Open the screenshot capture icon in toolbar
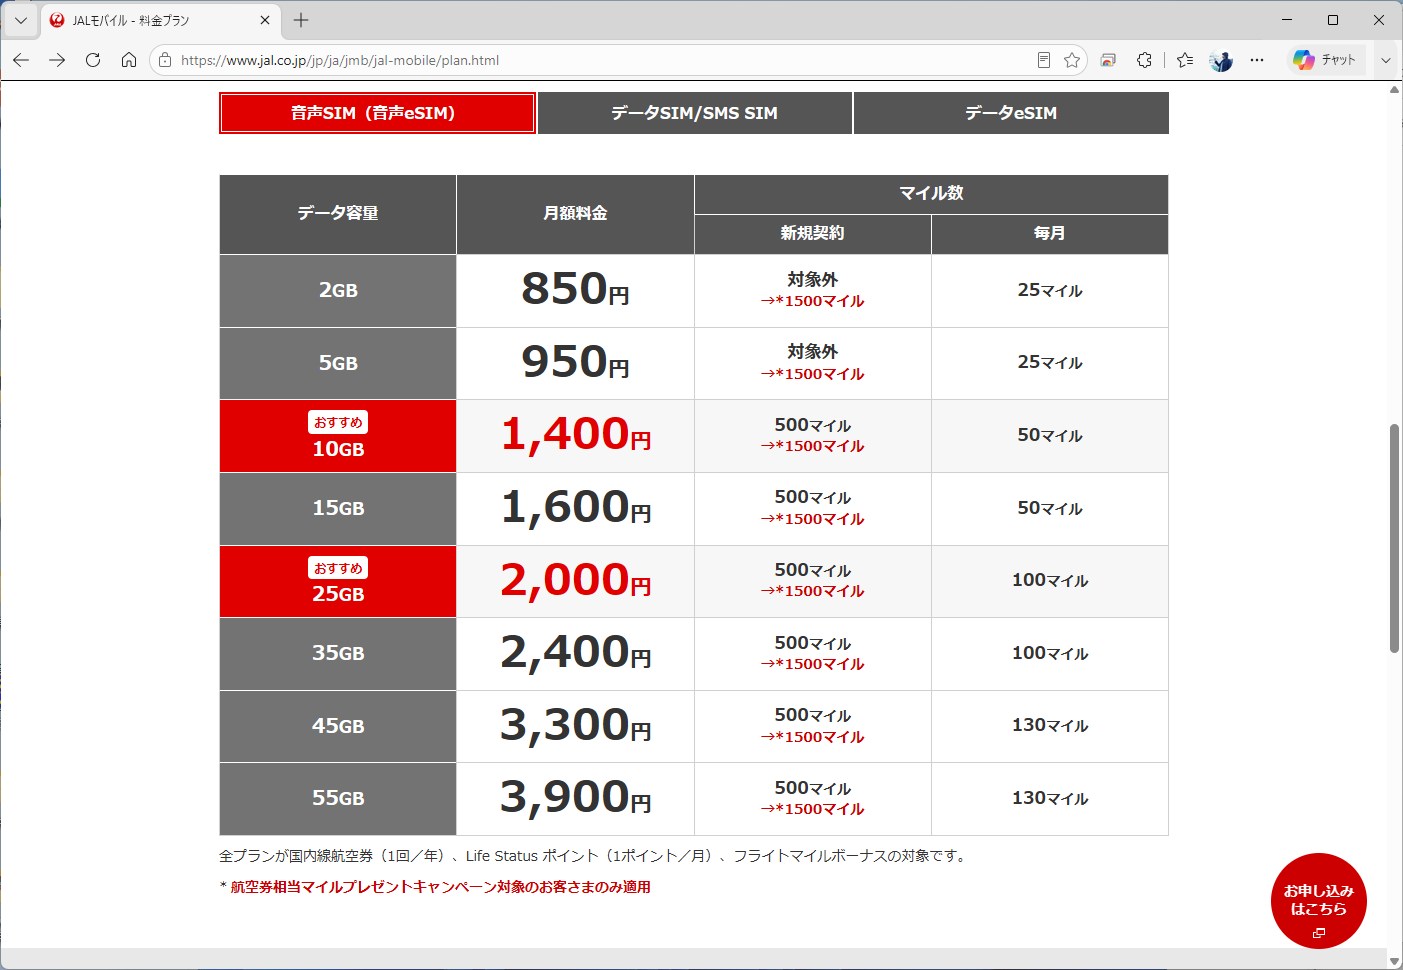Viewport: 1403px width, 970px height. 1108,60
